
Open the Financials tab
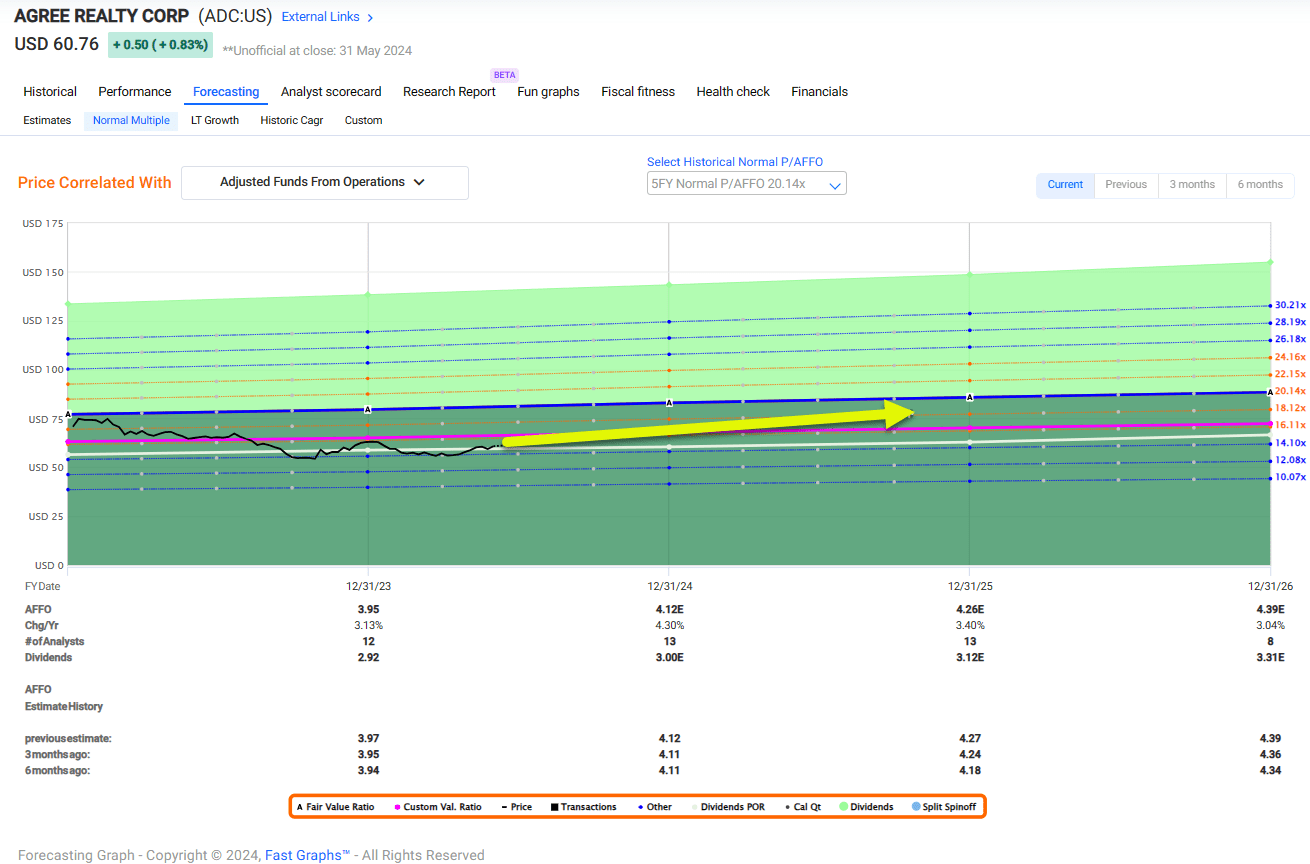click(x=819, y=92)
